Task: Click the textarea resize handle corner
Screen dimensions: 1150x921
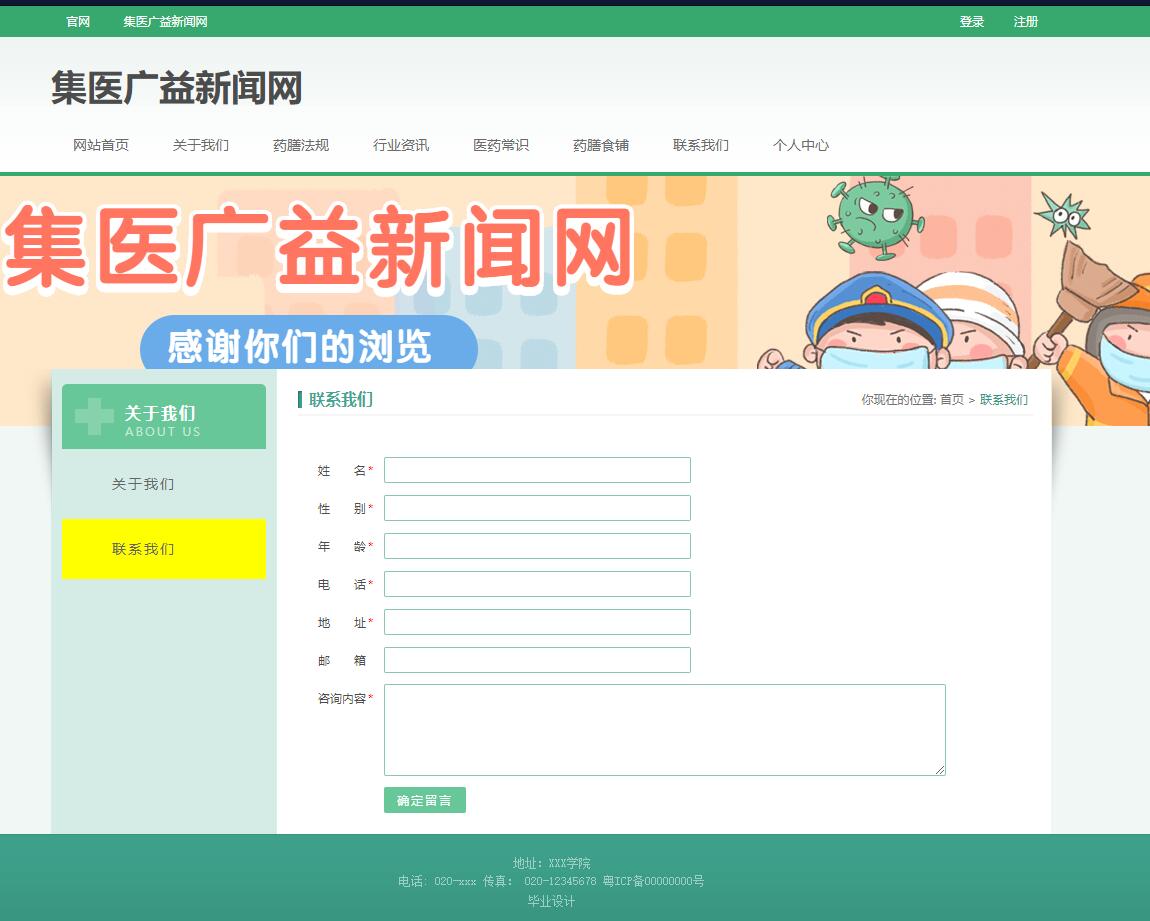Action: pos(940,770)
